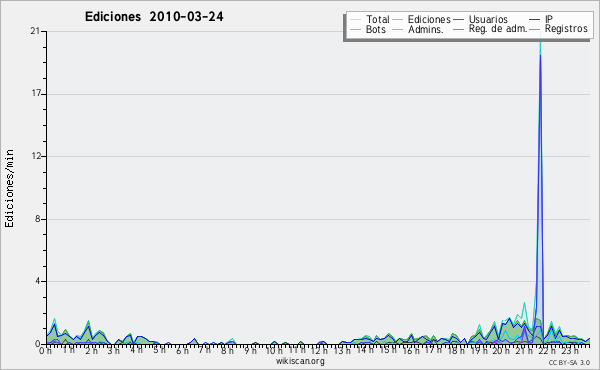Viewport: 600px width, 370px height.
Task: Click the x-axis label '0 h'
Action: tap(45, 350)
